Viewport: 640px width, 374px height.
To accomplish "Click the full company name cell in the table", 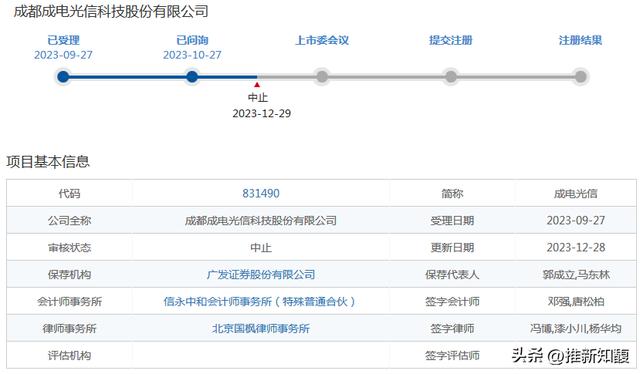I will (x=261, y=220).
